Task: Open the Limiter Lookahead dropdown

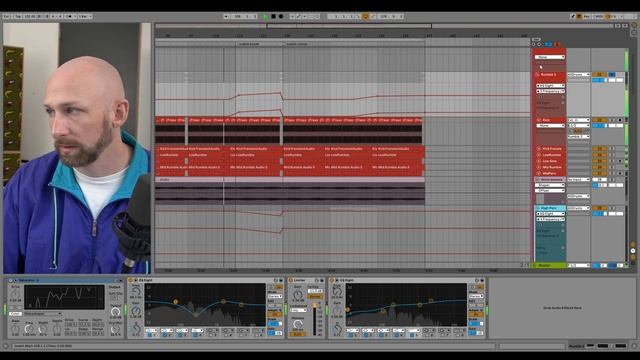Action: [x=298, y=311]
